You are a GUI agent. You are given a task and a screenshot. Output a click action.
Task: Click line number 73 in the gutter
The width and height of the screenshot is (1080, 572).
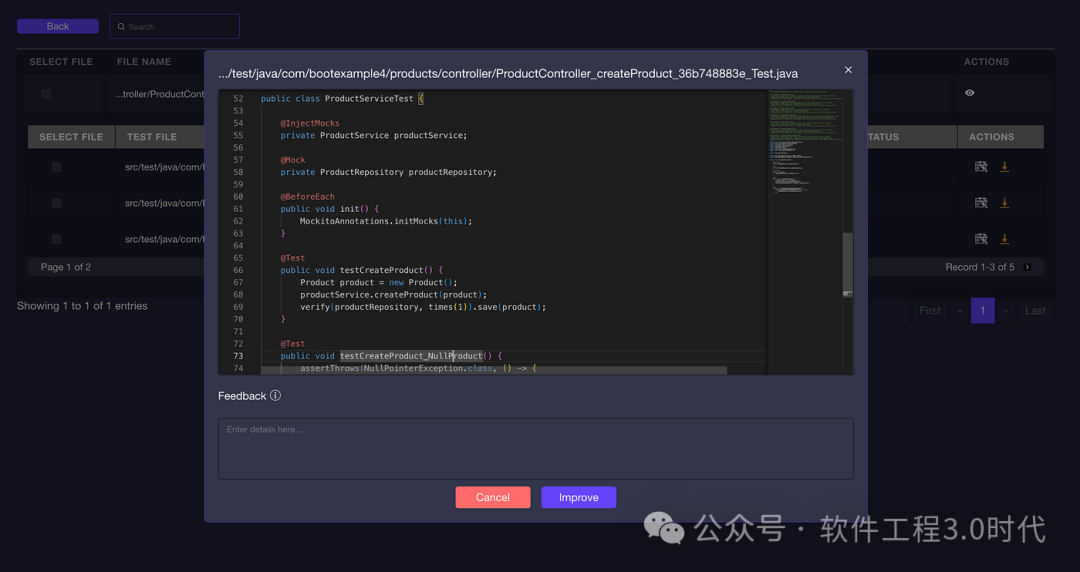tap(238, 356)
